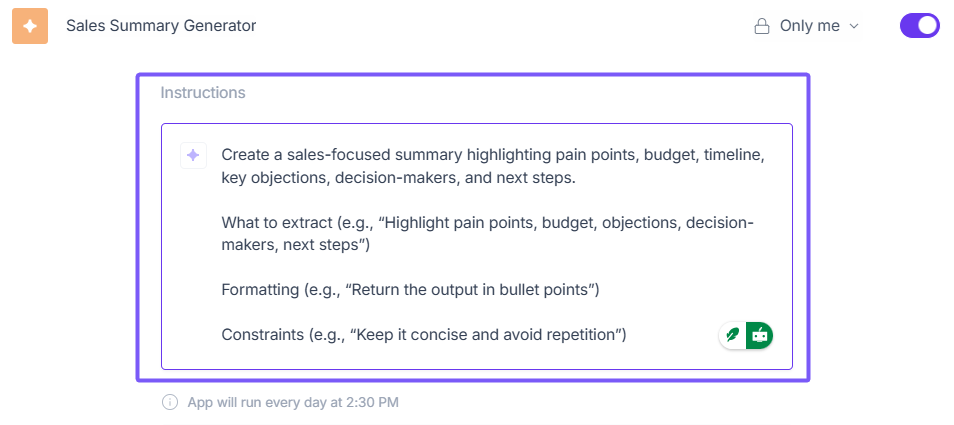Click the orange sparkle app icon
The width and height of the screenshot is (954, 425).
(x=29, y=26)
